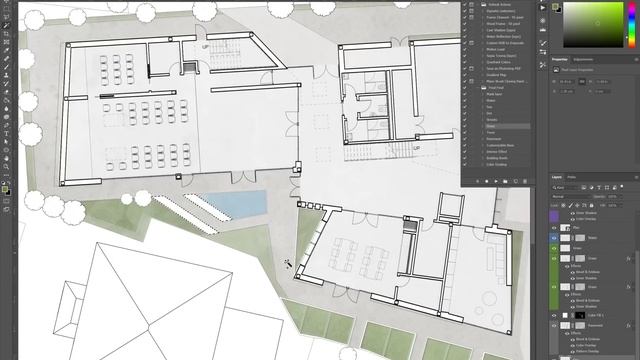640x360 pixels.
Task: Toggle checkmark for Gradient Map action
Action: (x=464, y=75)
